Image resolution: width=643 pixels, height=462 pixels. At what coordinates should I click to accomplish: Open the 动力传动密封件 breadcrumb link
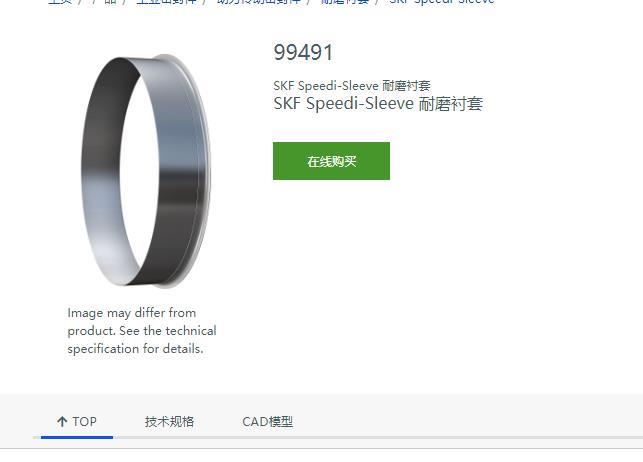pos(258,2)
